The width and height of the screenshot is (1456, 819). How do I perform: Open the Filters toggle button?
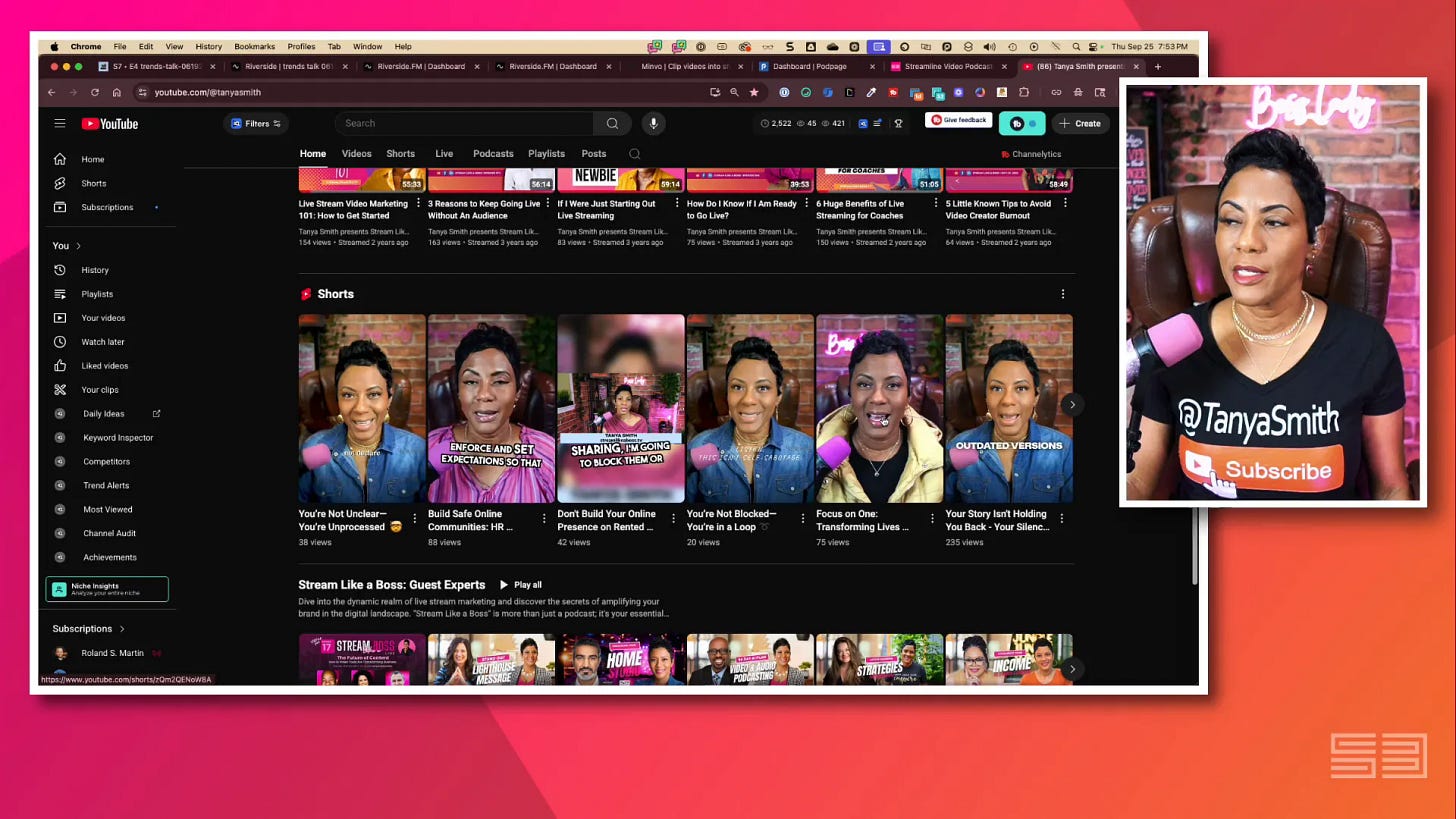[x=256, y=124]
